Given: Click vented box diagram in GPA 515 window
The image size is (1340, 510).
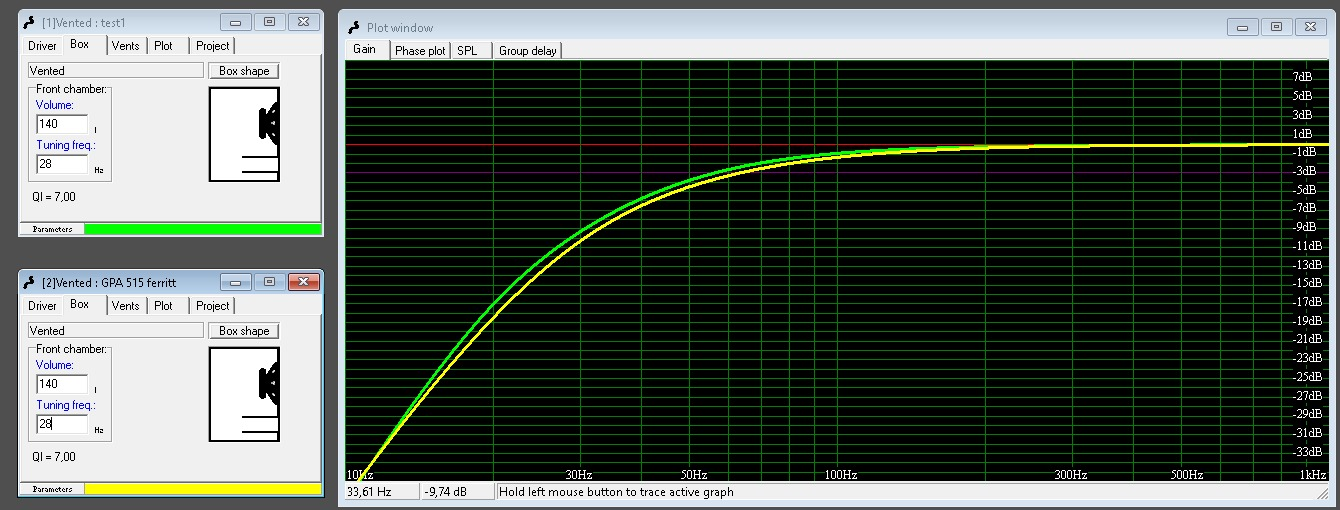Looking at the screenshot, I should (x=244, y=394).
